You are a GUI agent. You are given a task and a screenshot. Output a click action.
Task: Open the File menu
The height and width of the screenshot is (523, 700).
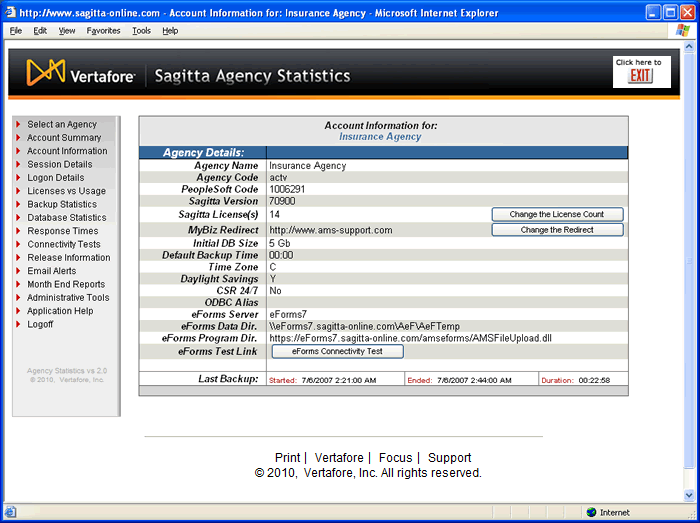[x=16, y=31]
